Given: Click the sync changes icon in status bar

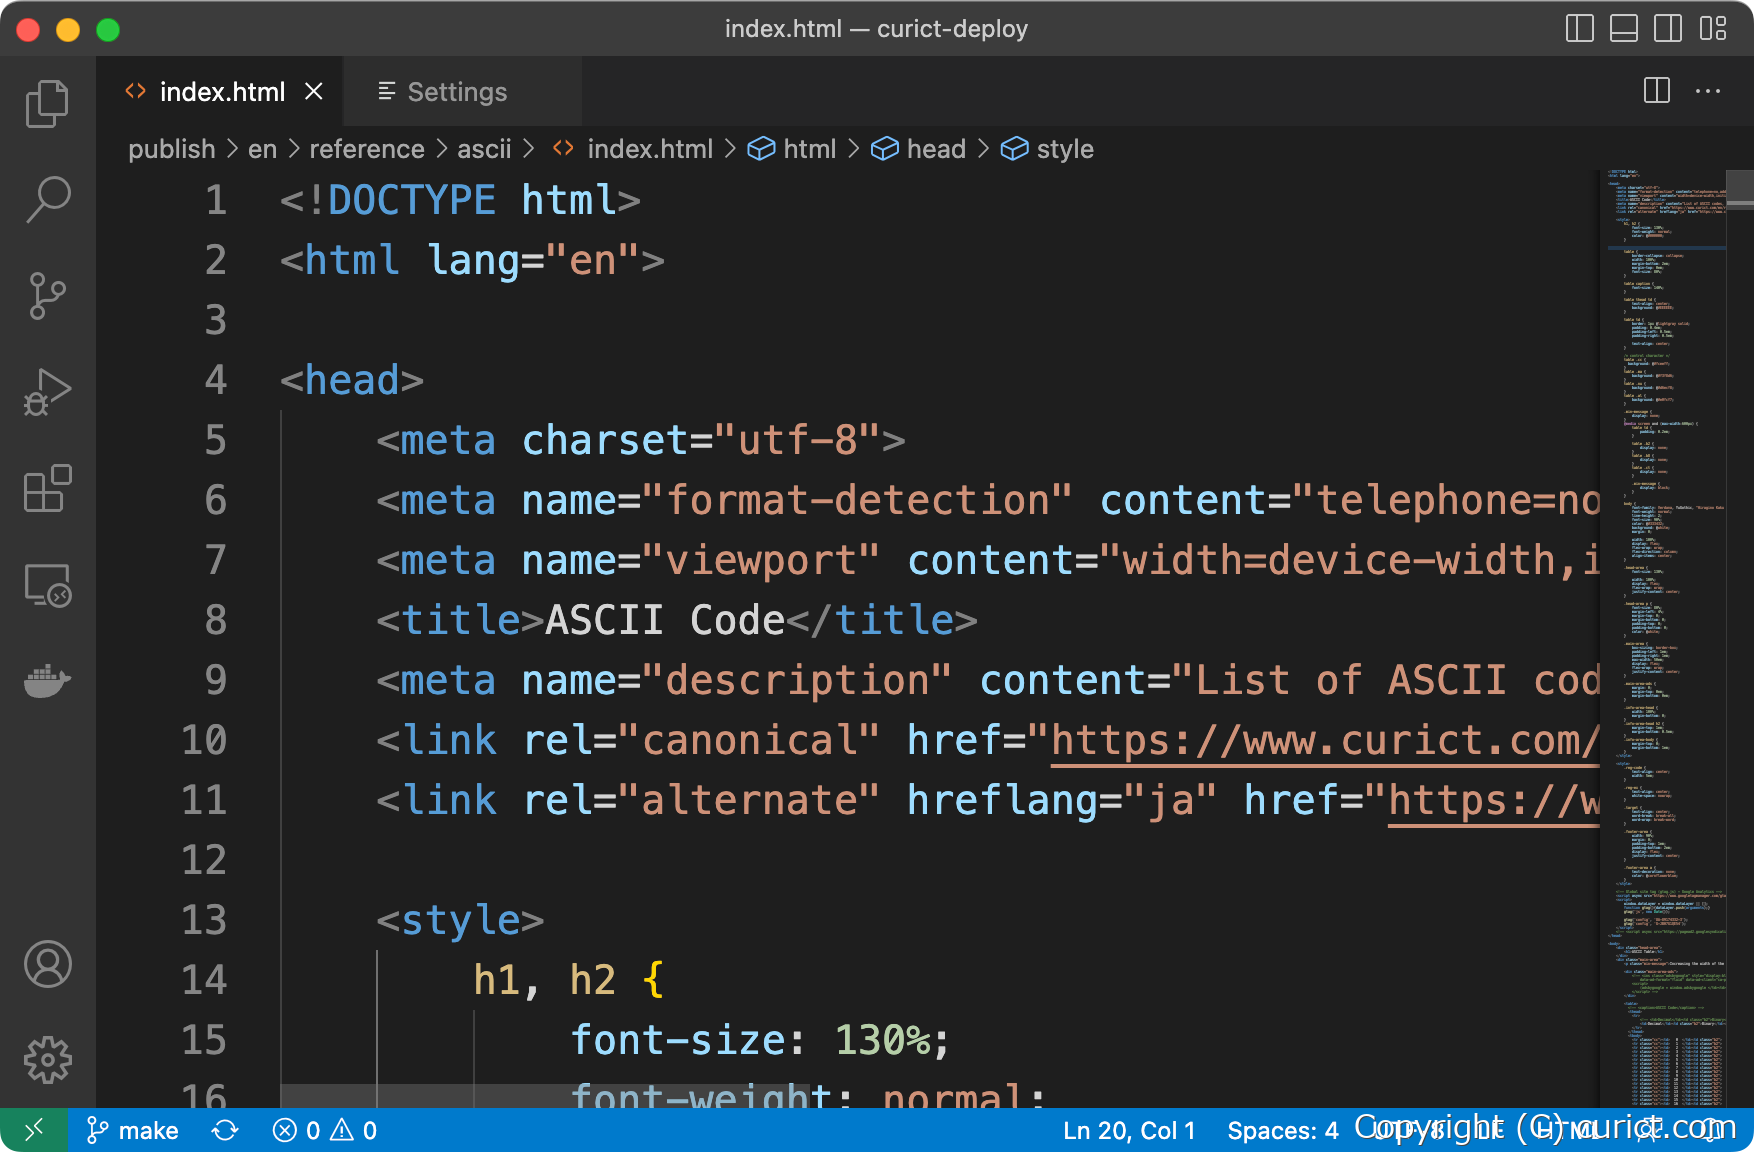Looking at the screenshot, I should click(x=225, y=1129).
